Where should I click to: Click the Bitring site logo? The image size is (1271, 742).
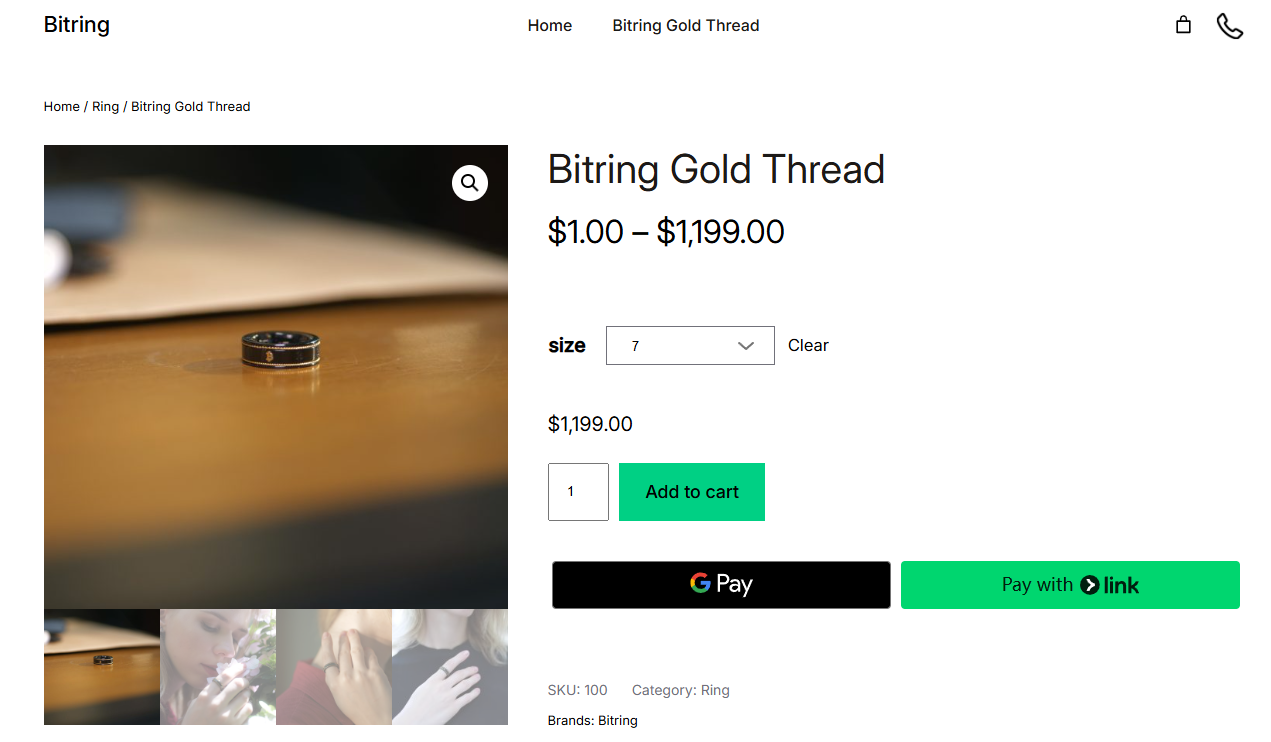point(77,25)
